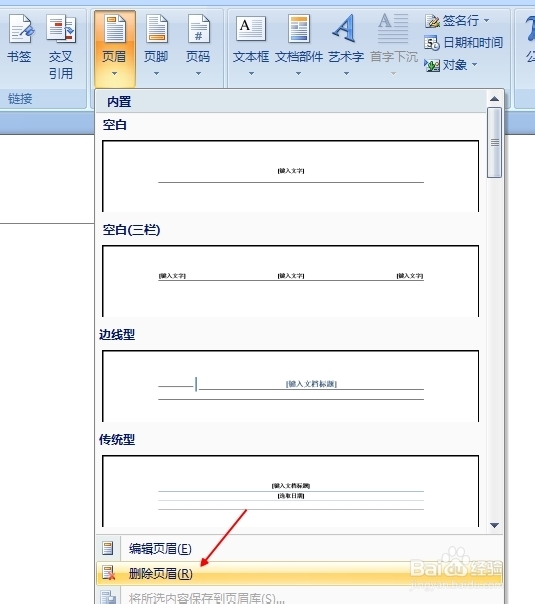Click the Page Number (页码) icon
The width and height of the screenshot is (535, 604).
coord(198,29)
